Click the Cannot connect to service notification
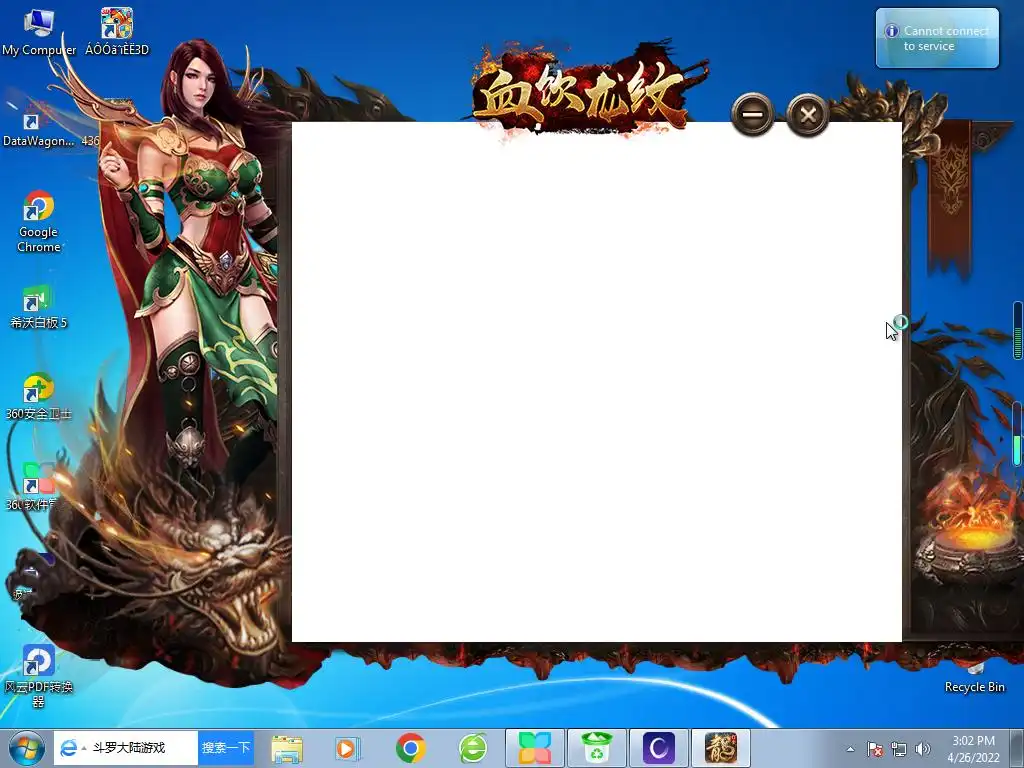This screenshot has height=768, width=1024. 937,38
